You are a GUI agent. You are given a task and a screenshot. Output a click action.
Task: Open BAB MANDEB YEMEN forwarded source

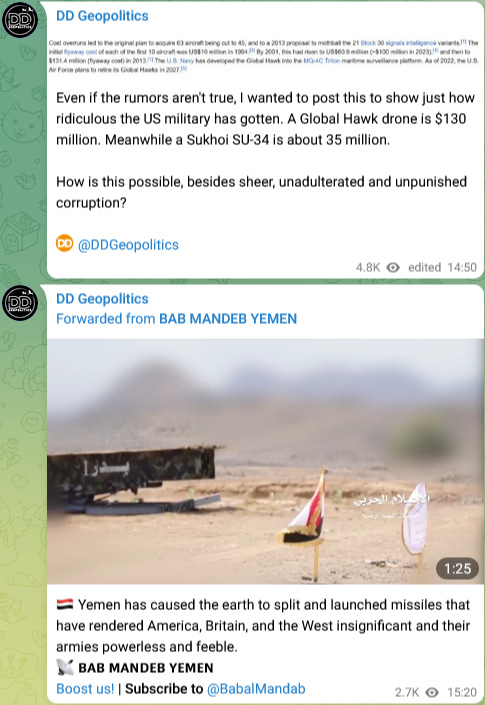click(228, 319)
